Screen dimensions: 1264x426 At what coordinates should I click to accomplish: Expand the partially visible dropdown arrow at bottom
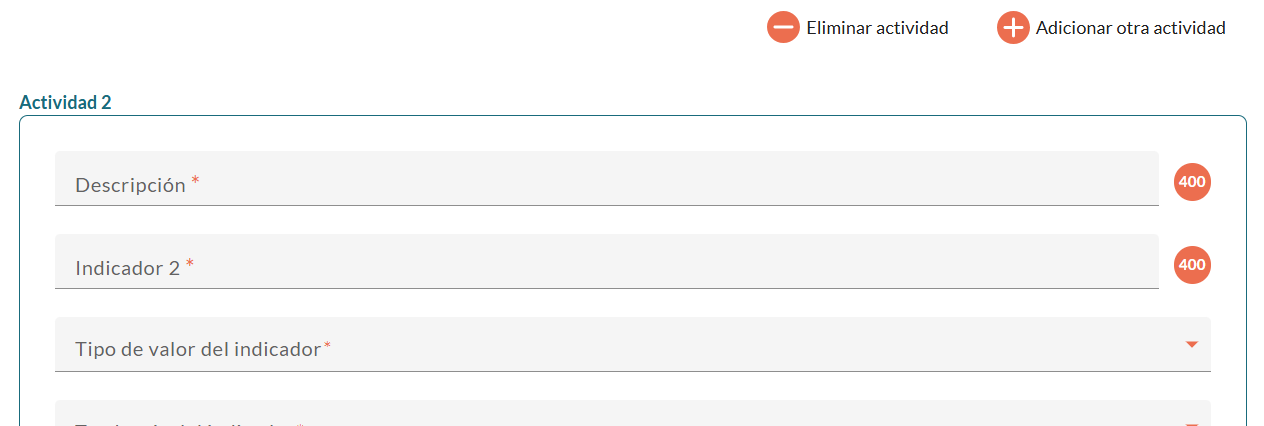point(1191,423)
